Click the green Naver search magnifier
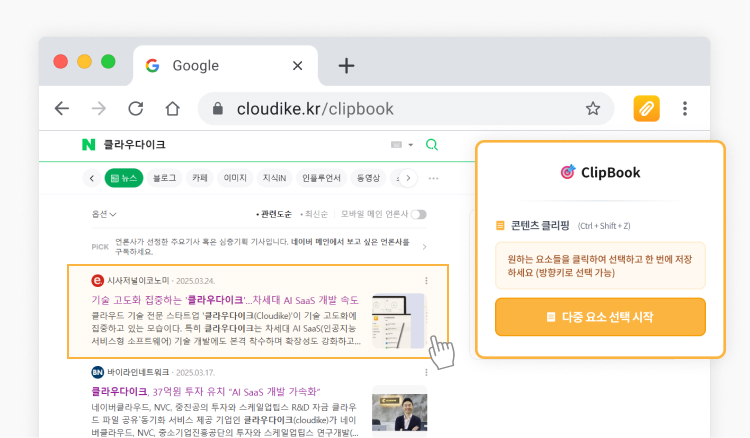 point(431,144)
